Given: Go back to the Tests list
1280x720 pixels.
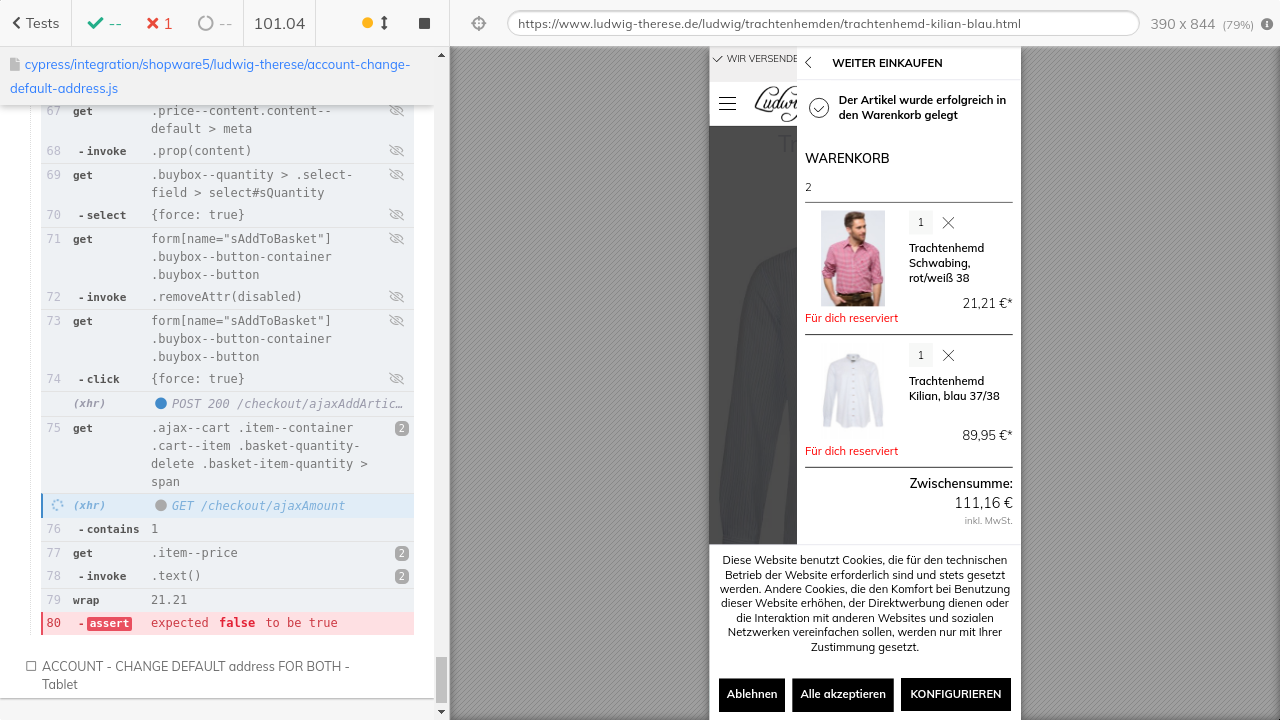Looking at the screenshot, I should coord(36,23).
